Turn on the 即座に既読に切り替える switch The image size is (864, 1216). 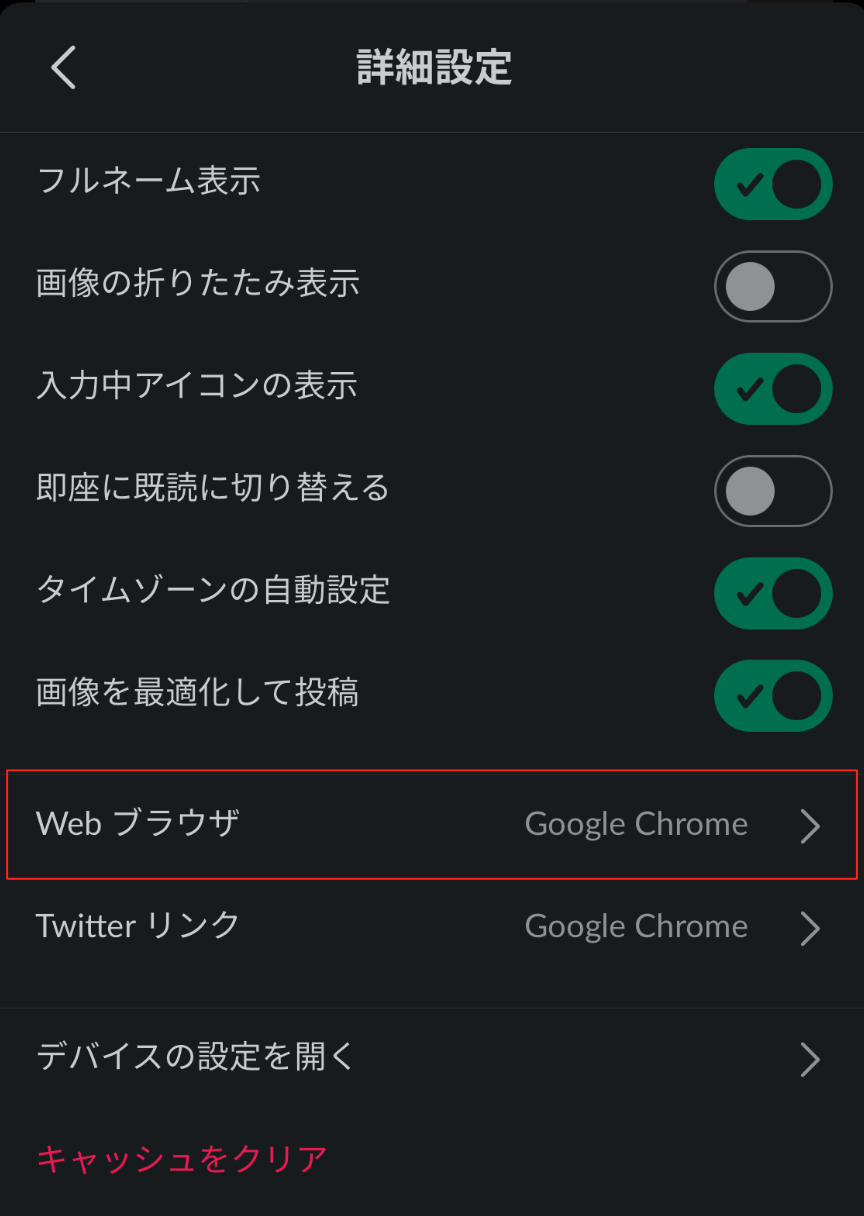coord(772,491)
